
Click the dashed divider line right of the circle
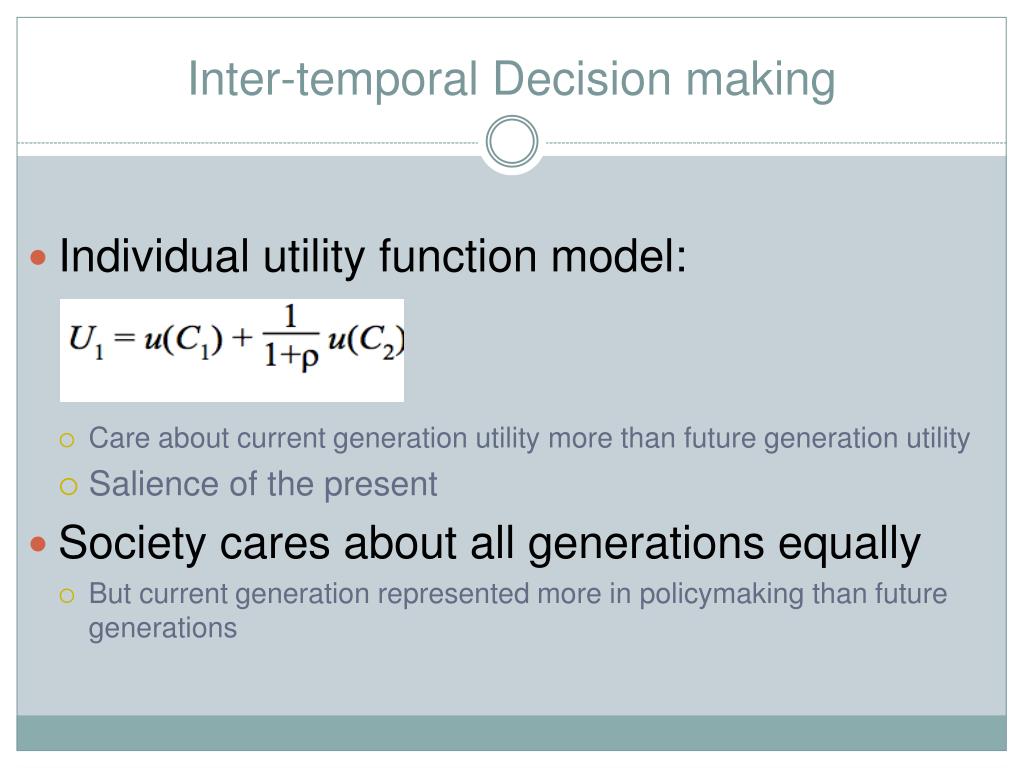pos(775,142)
